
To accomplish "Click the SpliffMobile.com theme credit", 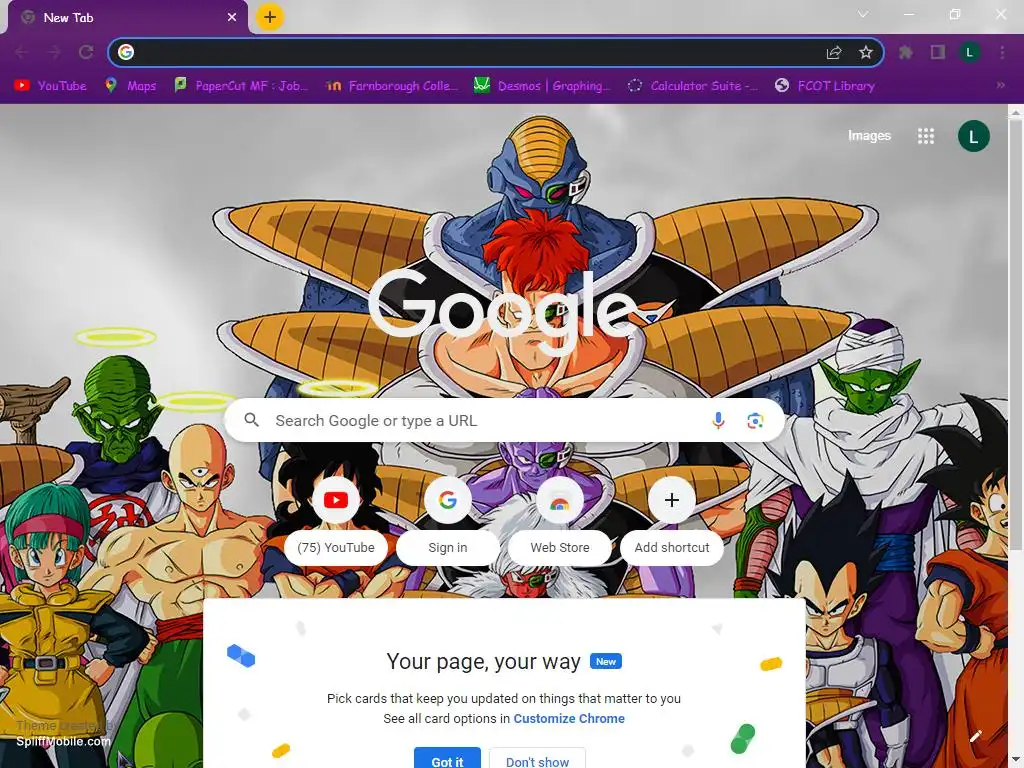I will pos(63,741).
